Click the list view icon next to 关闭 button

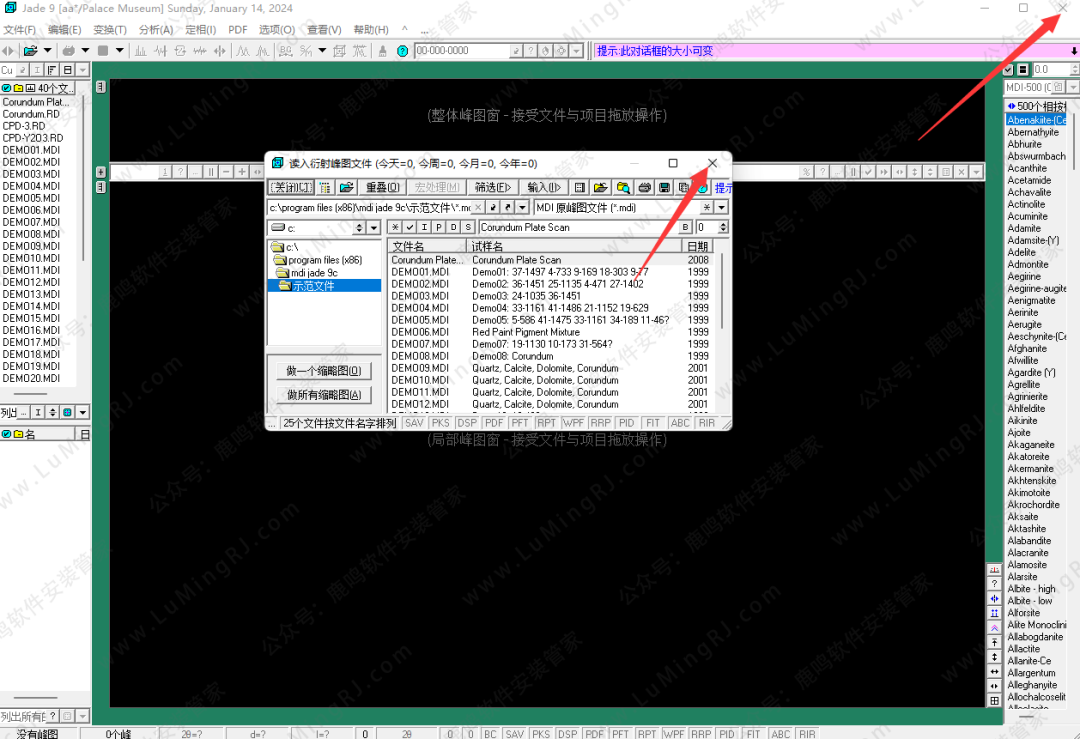pos(325,187)
